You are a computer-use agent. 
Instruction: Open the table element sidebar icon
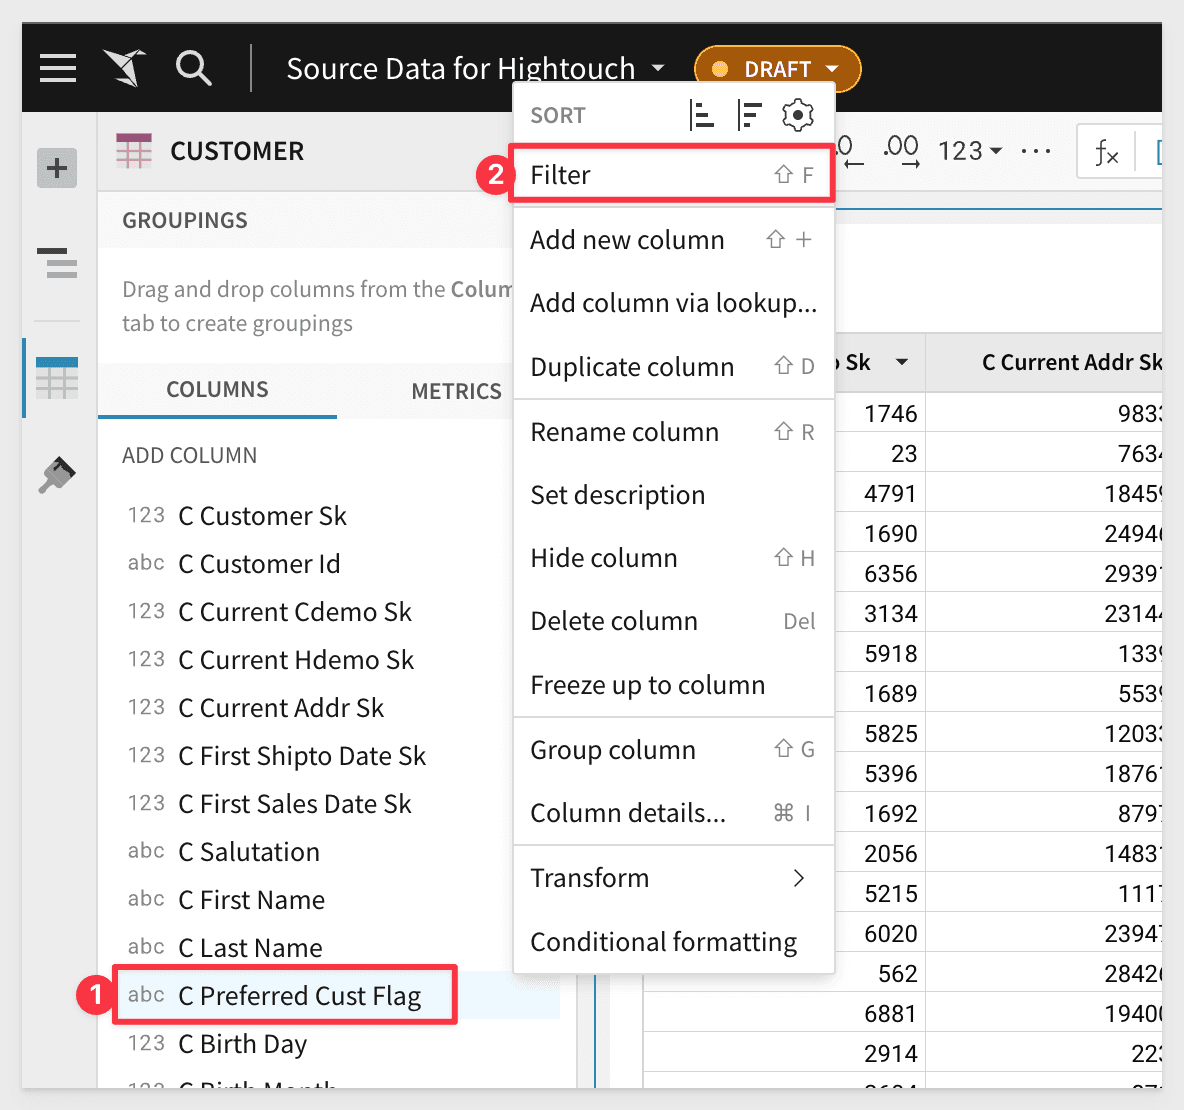[57, 378]
